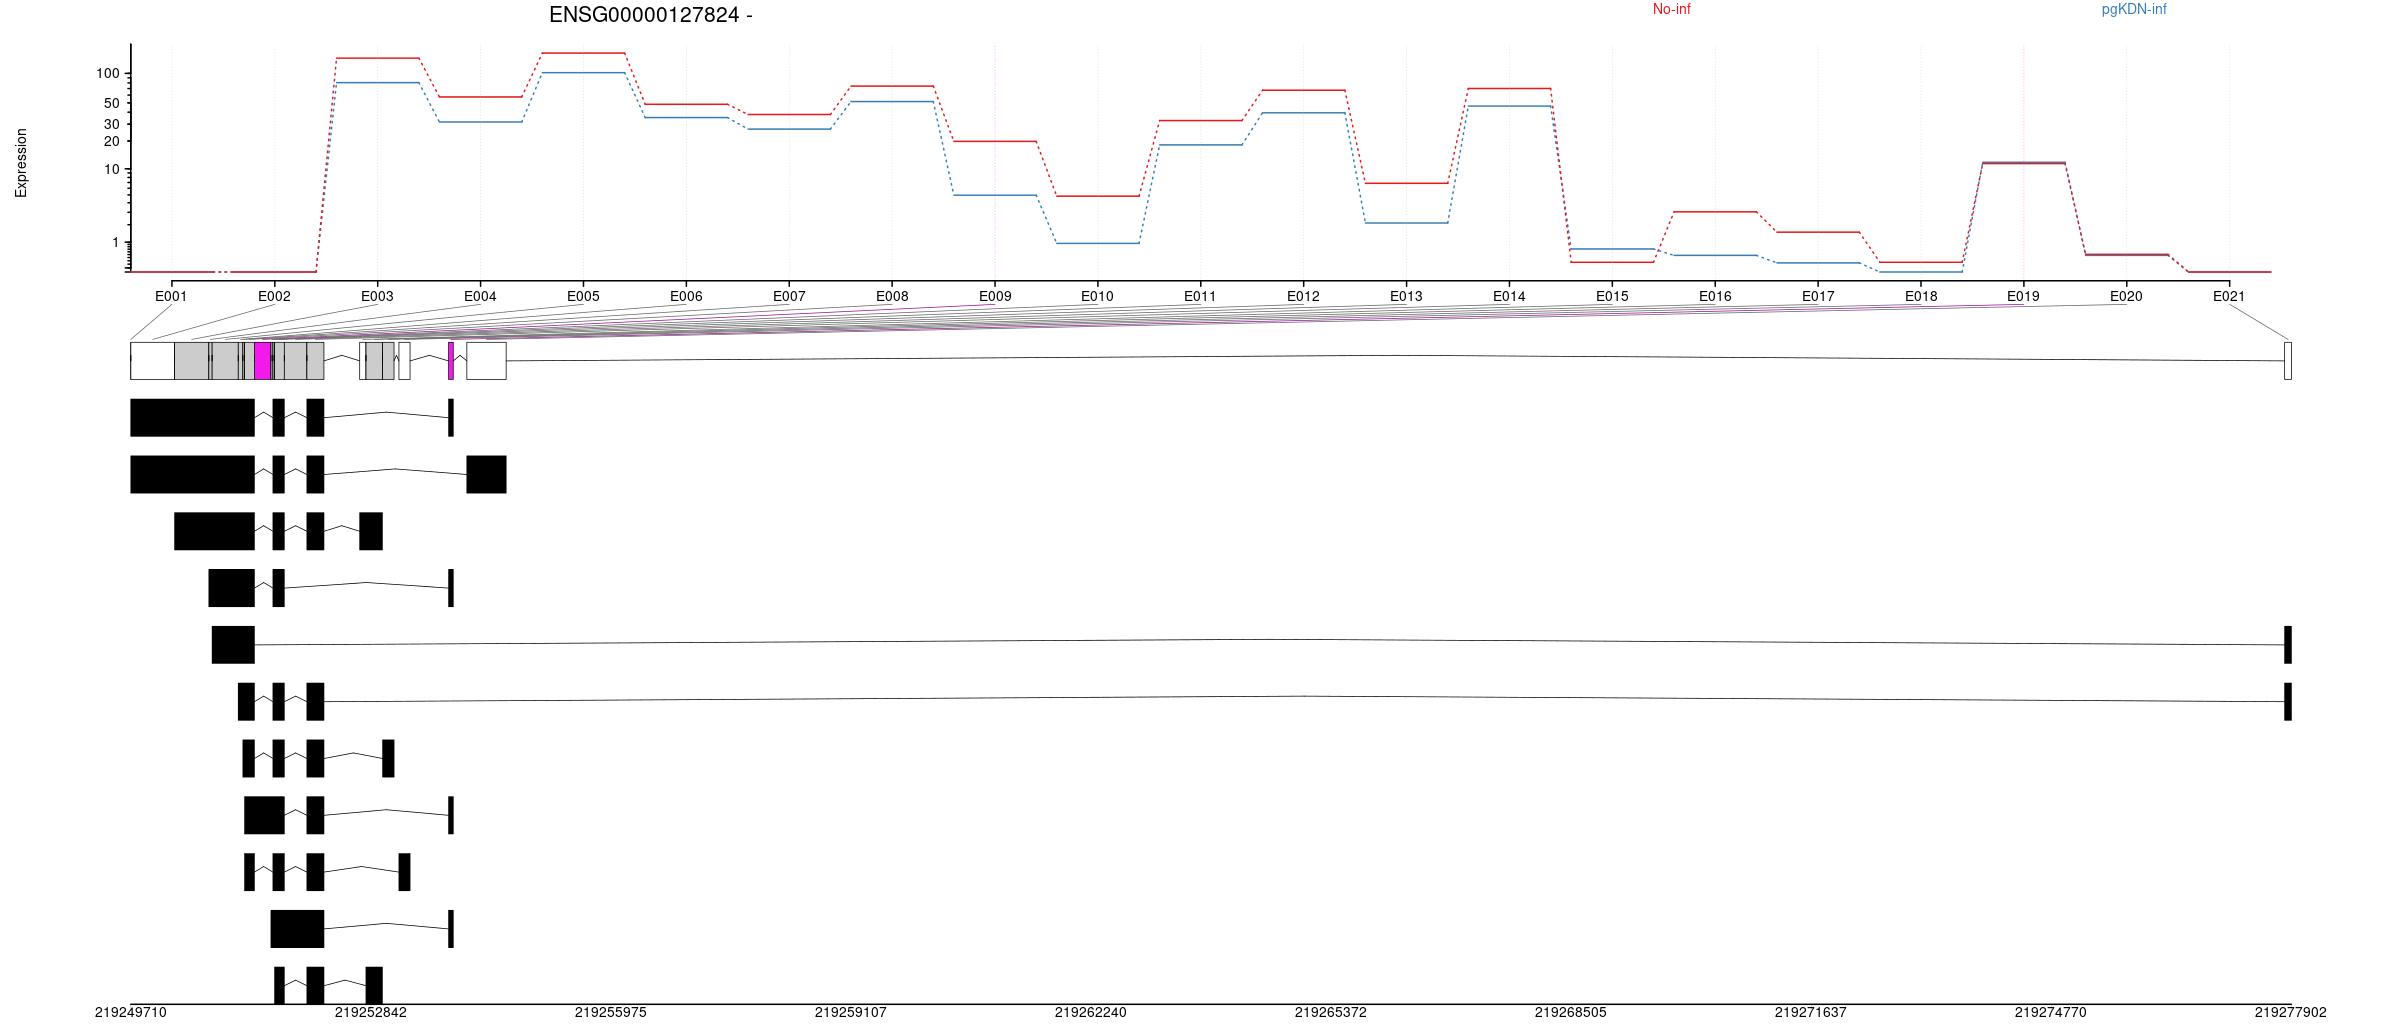Image resolution: width=2400 pixels, height=1030 pixels.
Task: Click exon label E016
Action: tap(1715, 296)
